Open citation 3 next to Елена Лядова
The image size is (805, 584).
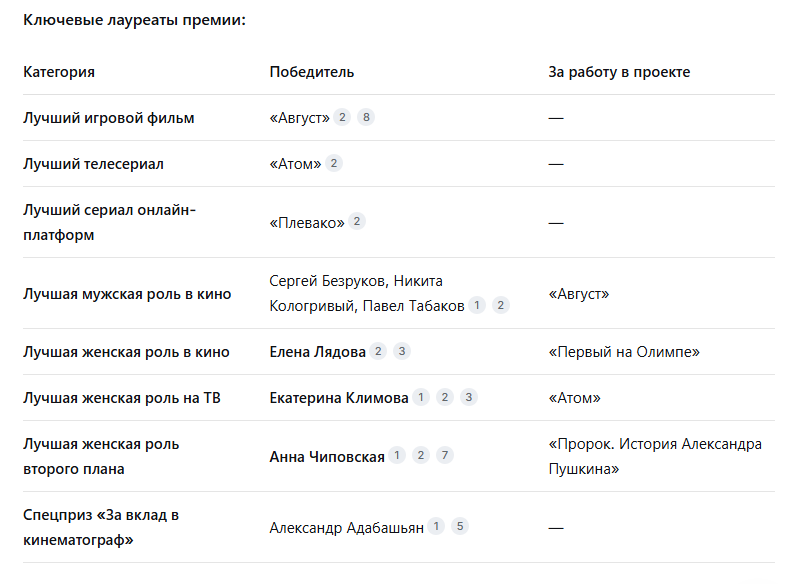pyautogui.click(x=402, y=352)
